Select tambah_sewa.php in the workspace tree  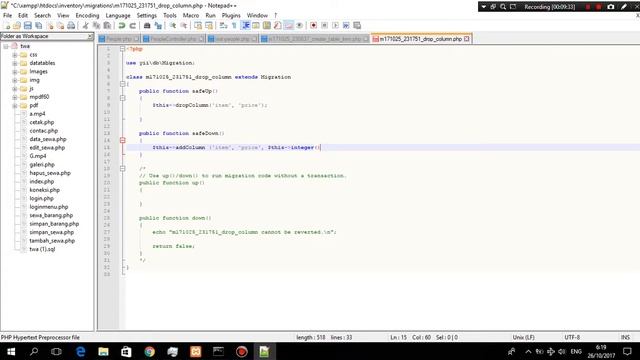coord(52,241)
